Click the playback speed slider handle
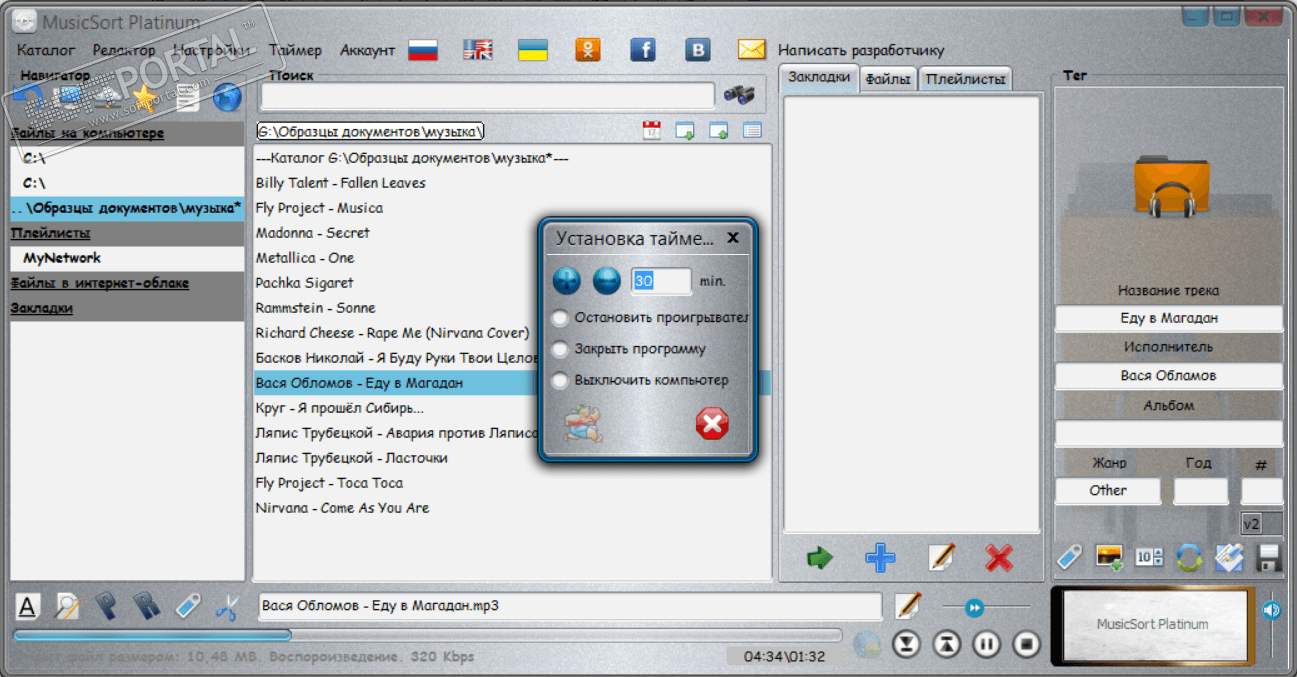Viewport: 1297px width, 677px height. coord(974,607)
